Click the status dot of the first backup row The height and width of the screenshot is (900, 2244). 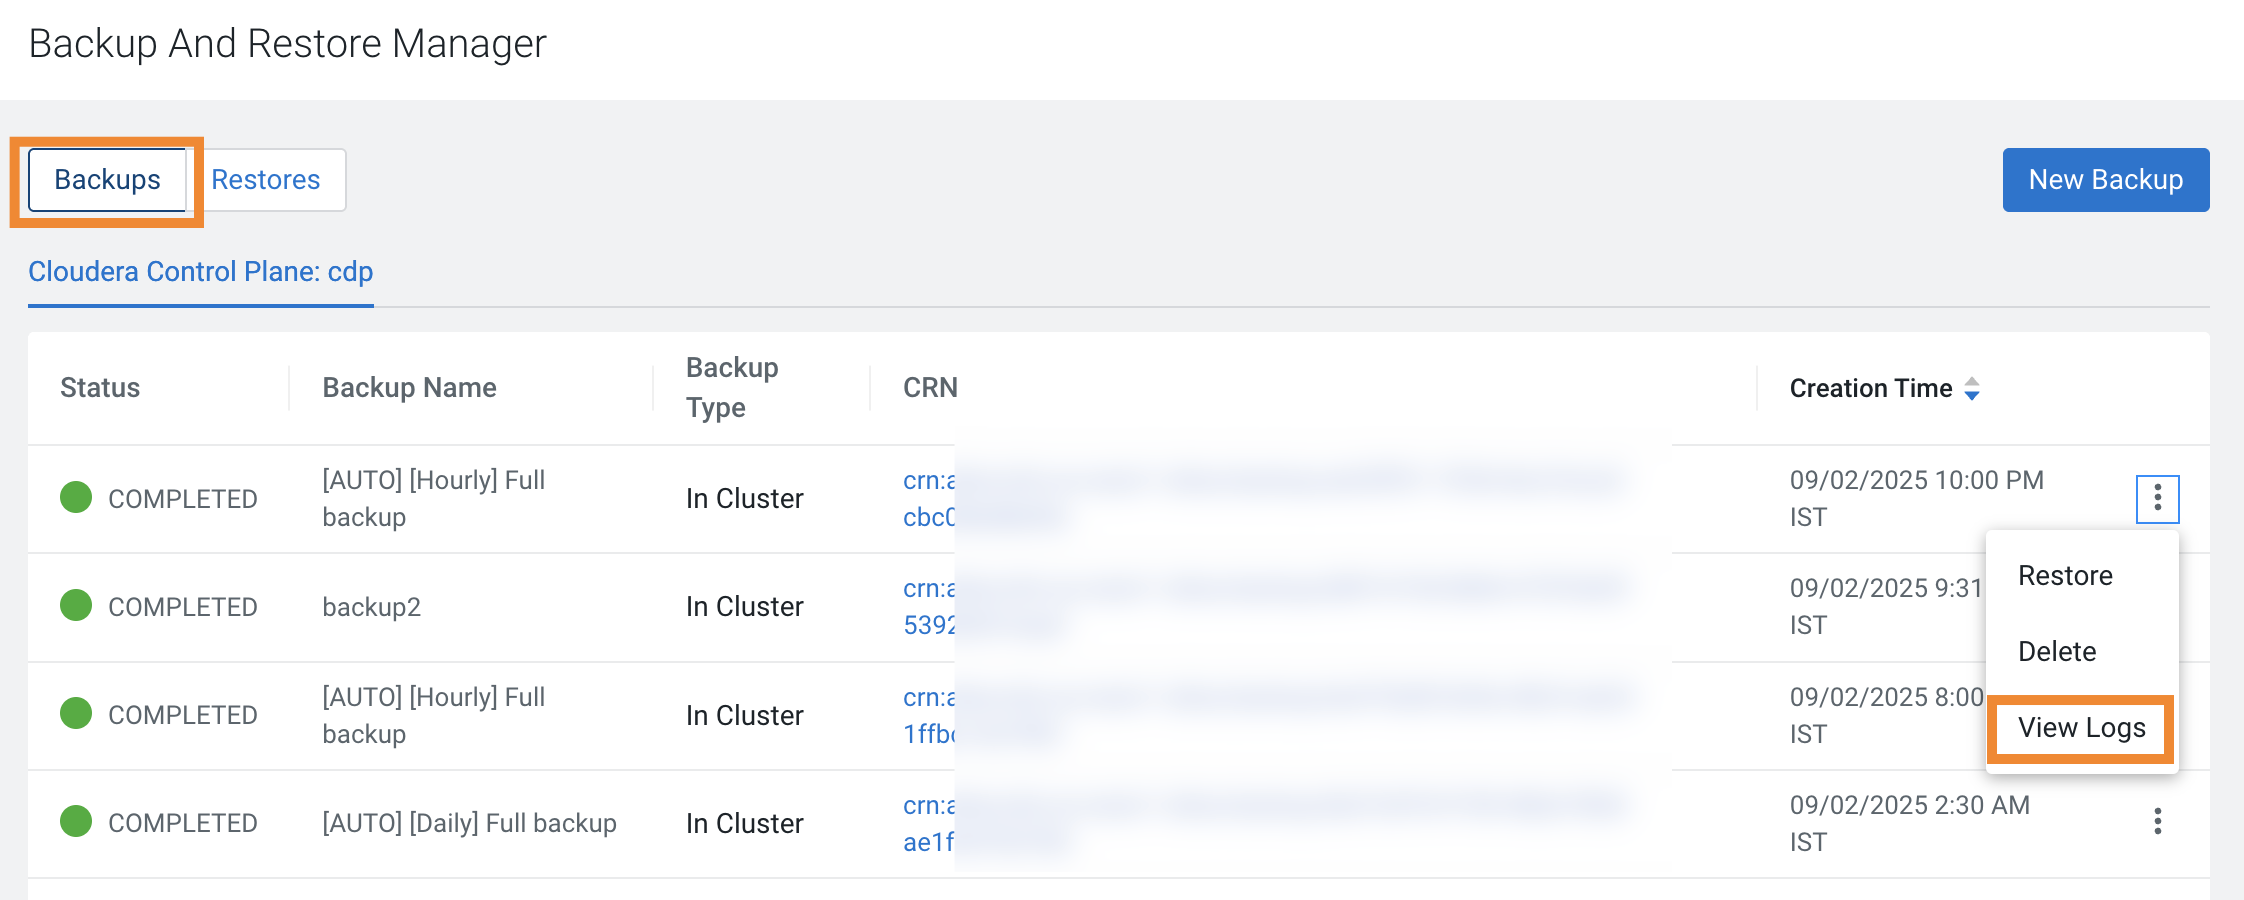tap(75, 497)
